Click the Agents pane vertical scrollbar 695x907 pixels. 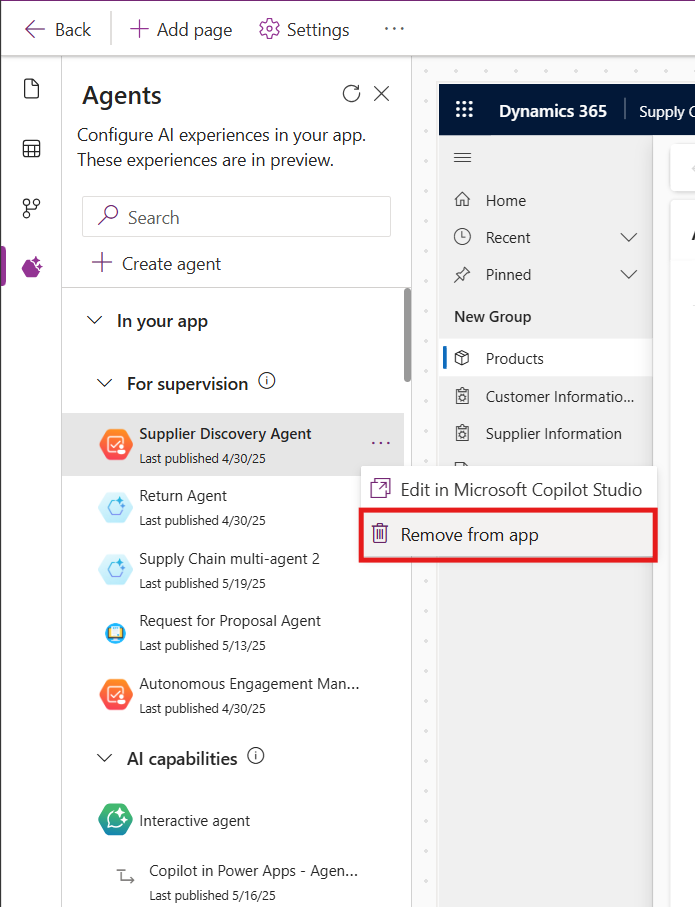tap(407, 335)
